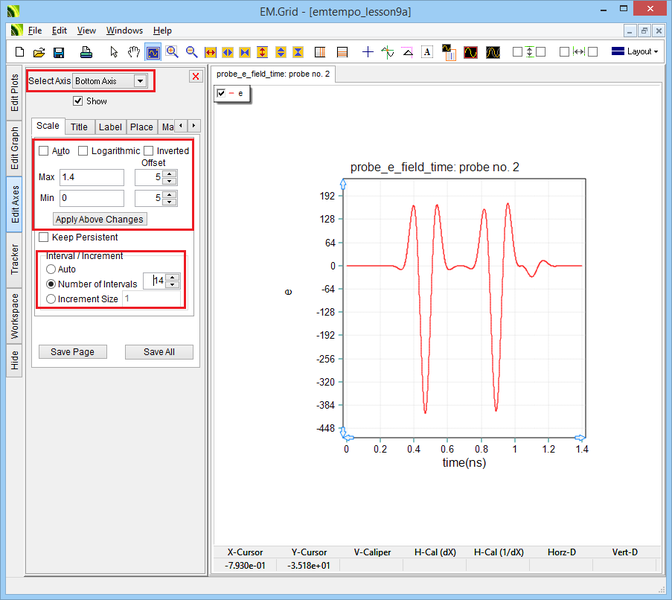Image resolution: width=672 pixels, height=600 pixels.
Task: Enable the Logarithmic checkbox
Action: pyautogui.click(x=84, y=151)
